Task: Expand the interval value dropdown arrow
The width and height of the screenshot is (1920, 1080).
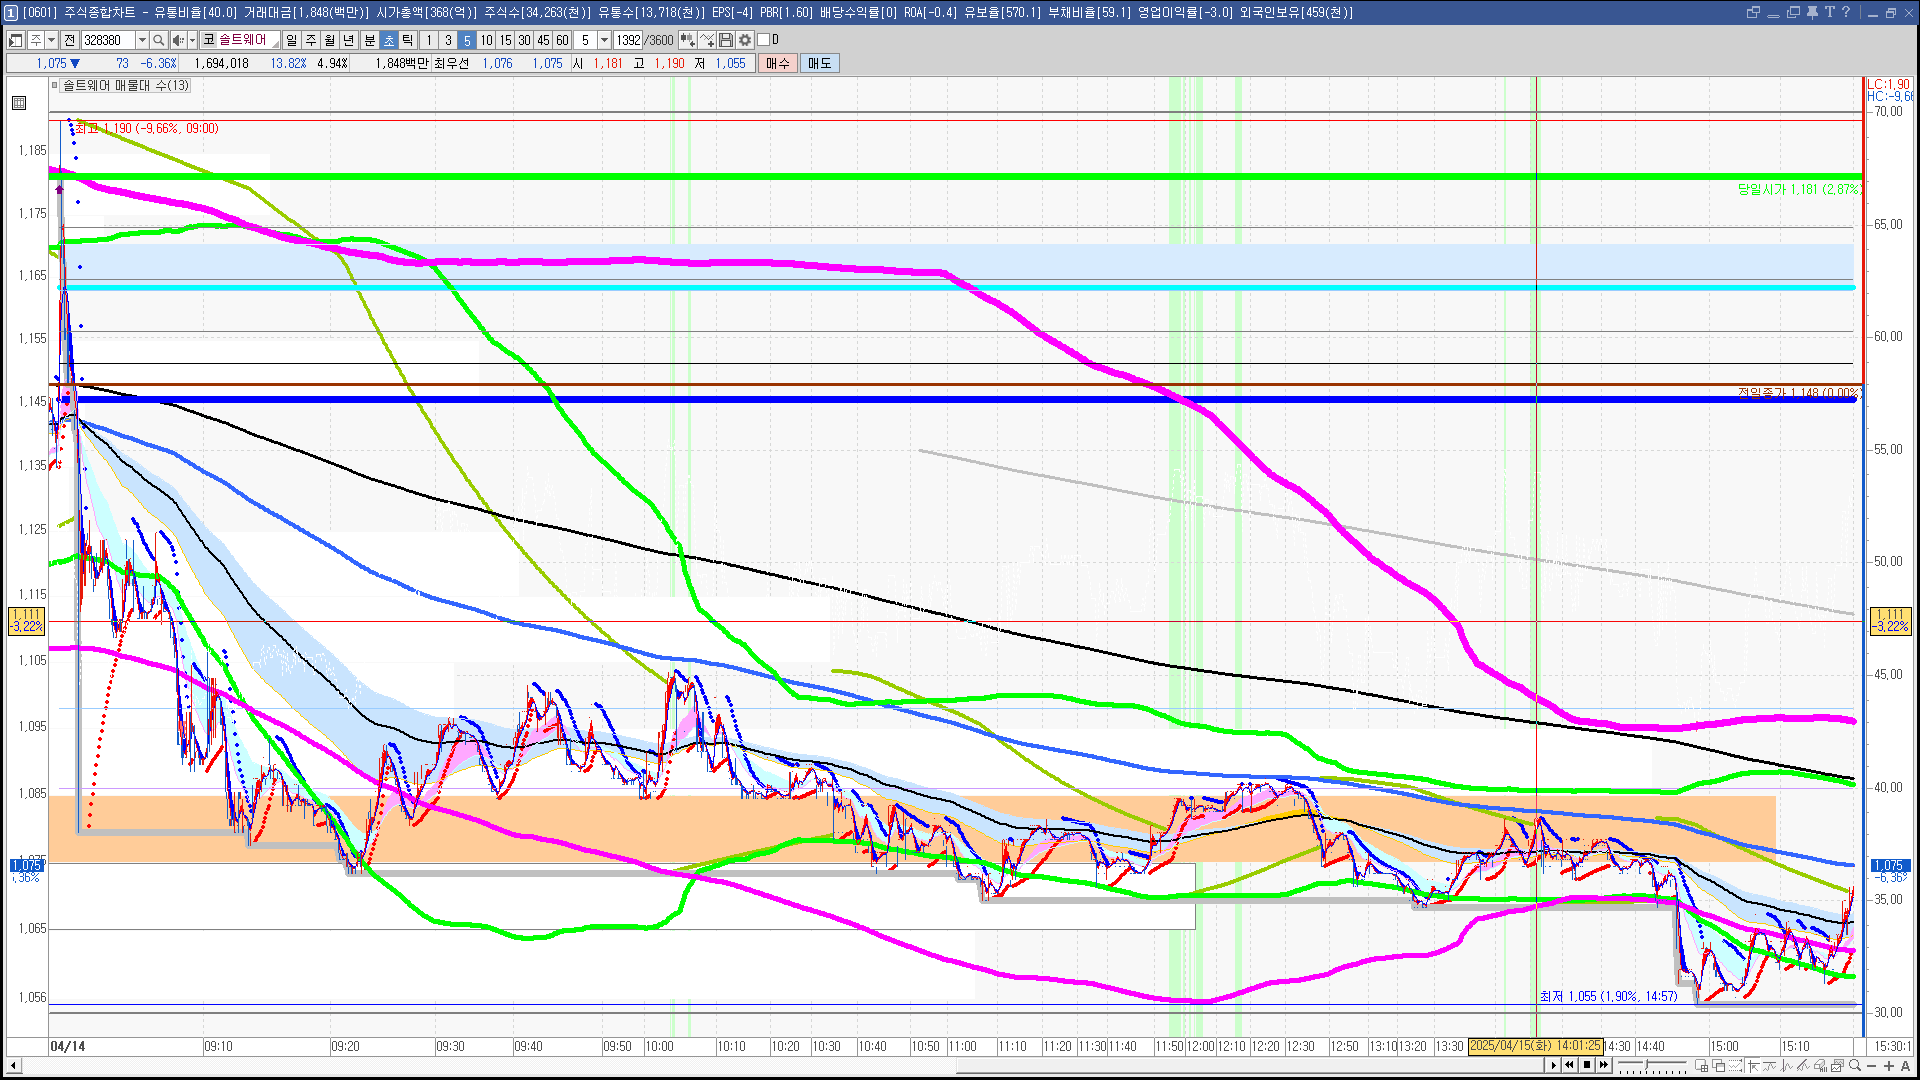Action: (x=604, y=40)
